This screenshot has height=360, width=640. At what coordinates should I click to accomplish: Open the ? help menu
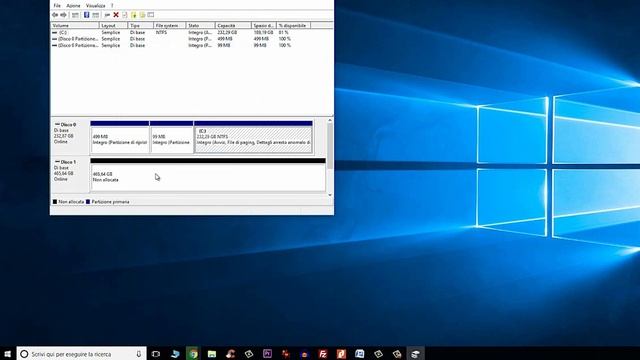pos(112,6)
